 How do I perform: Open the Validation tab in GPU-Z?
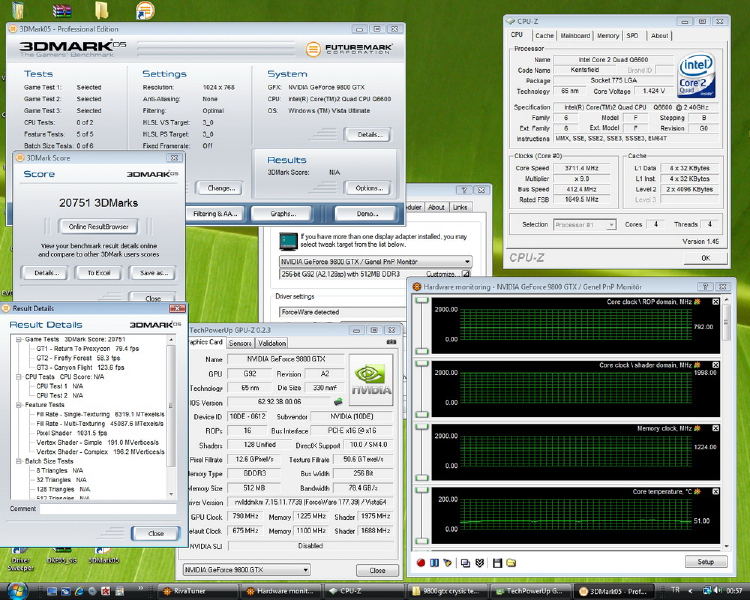(x=272, y=344)
